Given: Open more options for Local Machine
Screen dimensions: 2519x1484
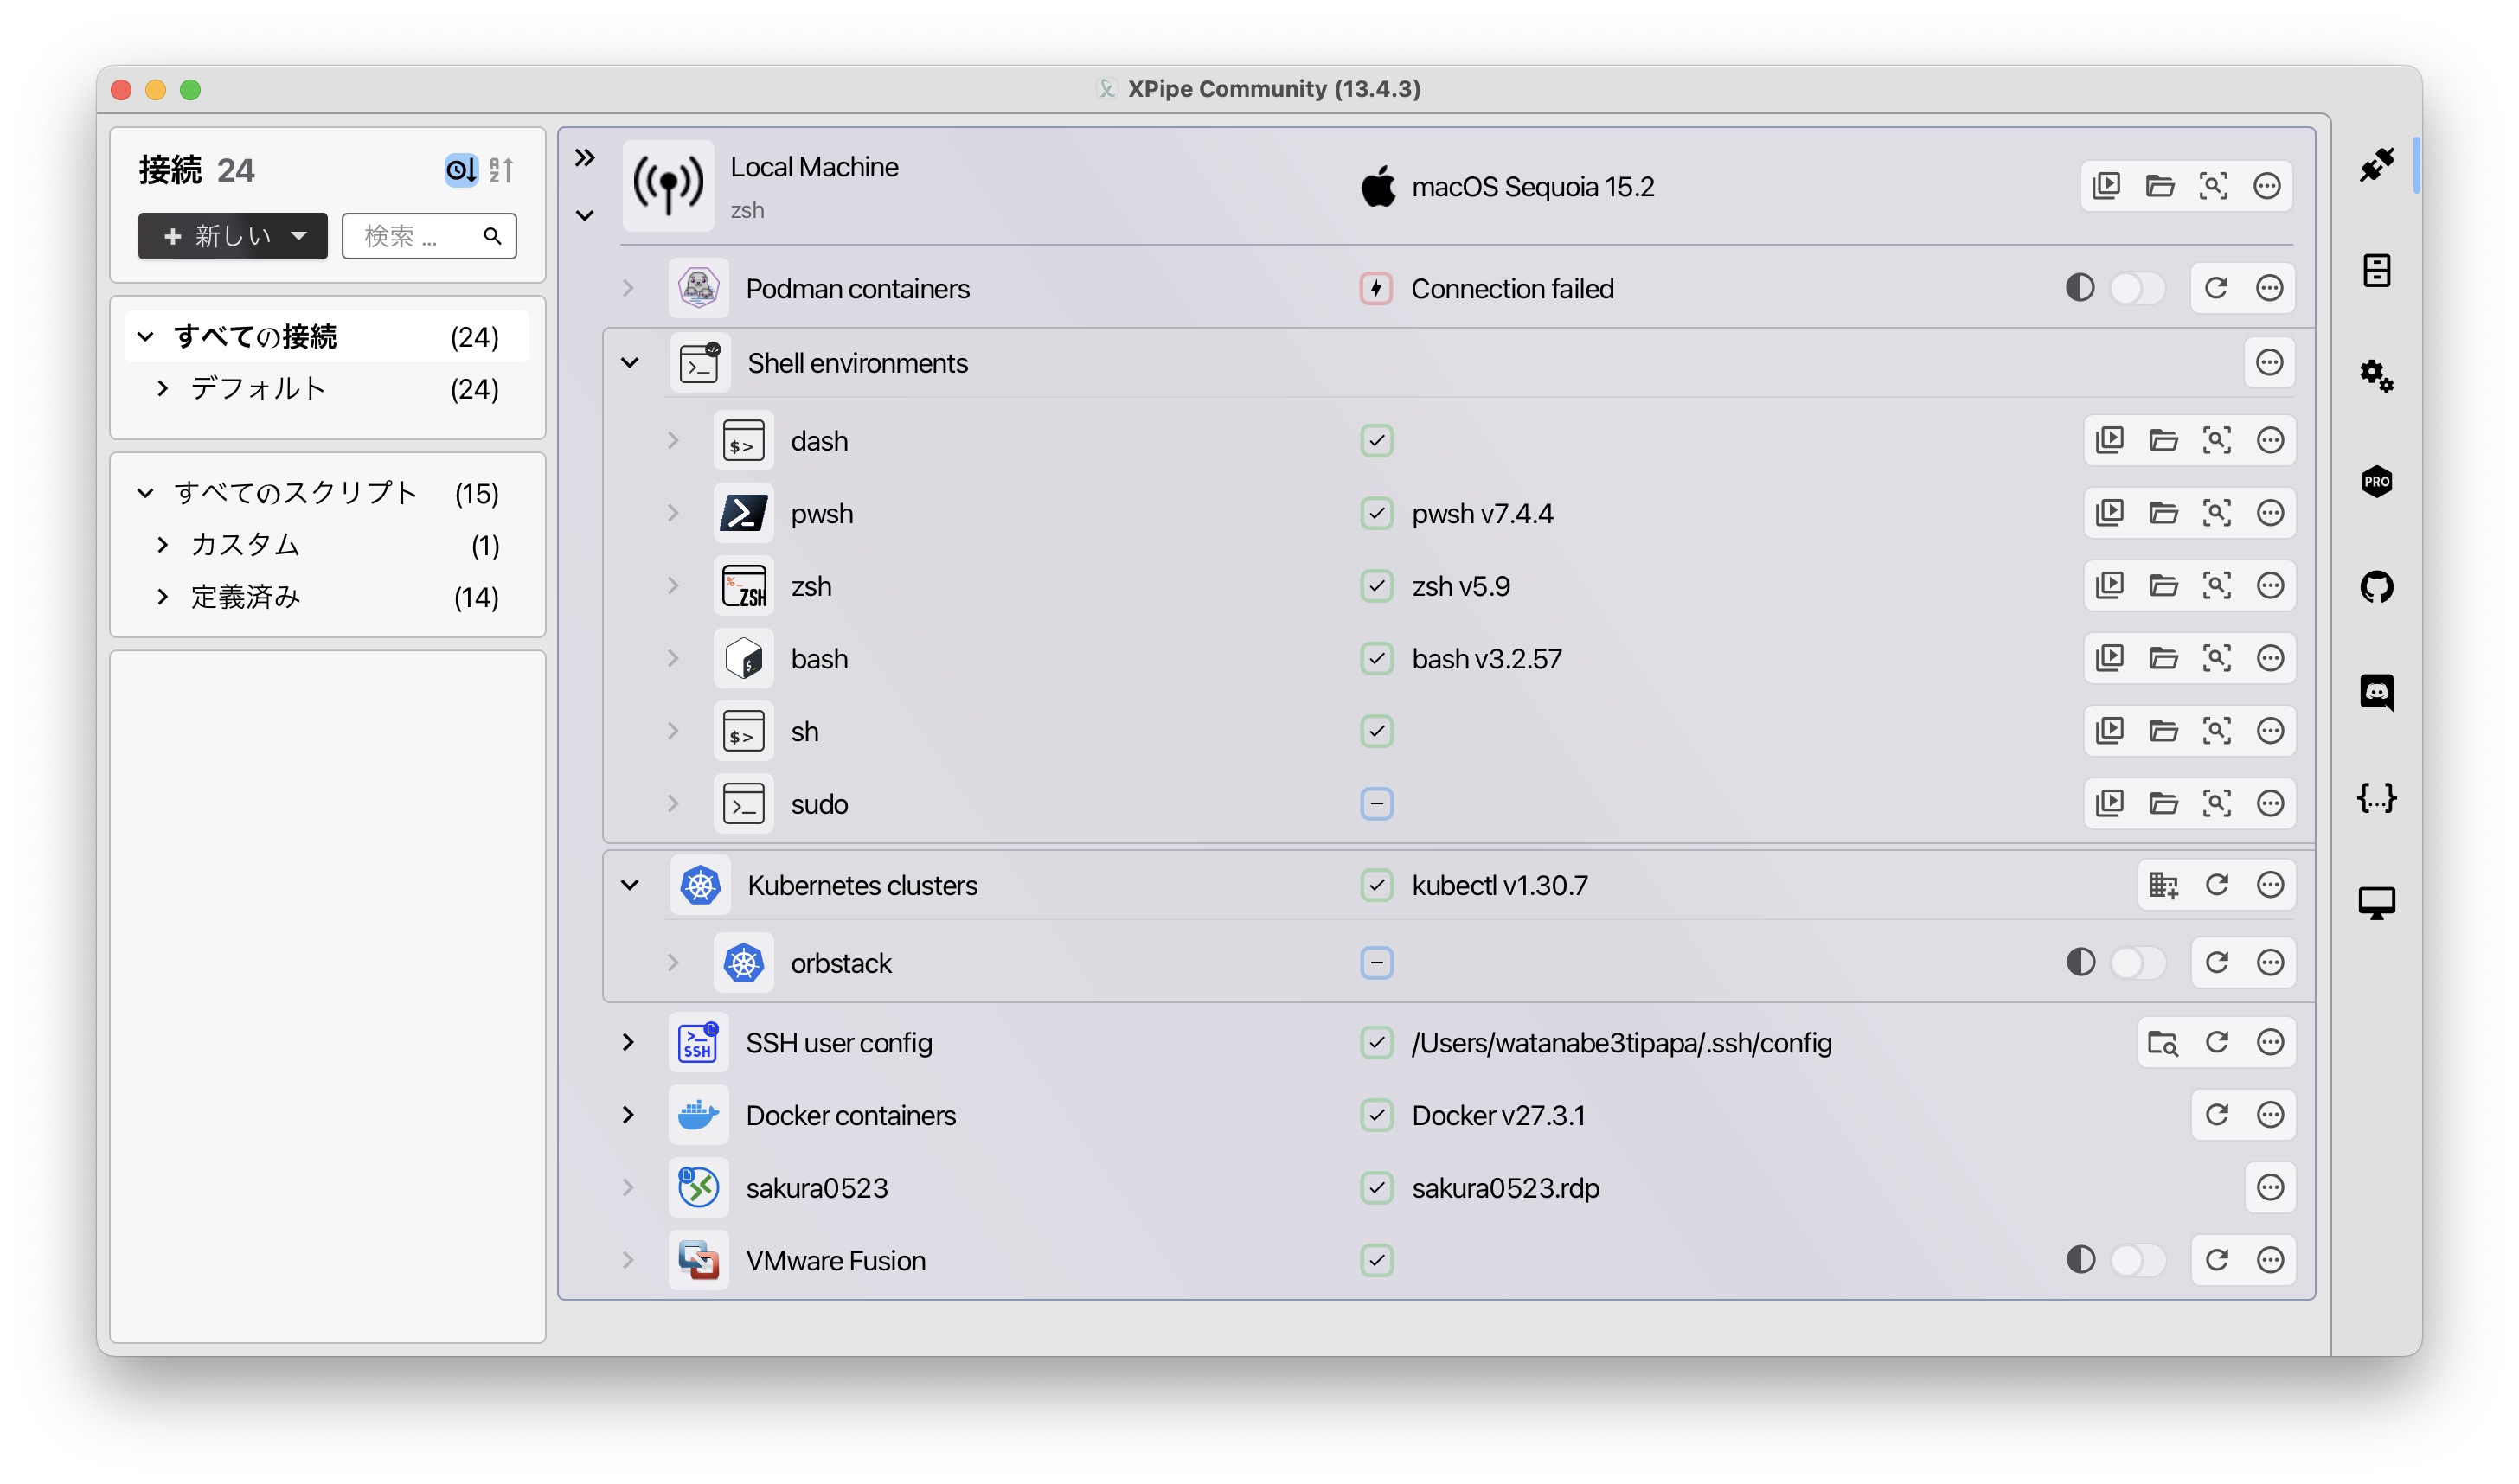Looking at the screenshot, I should click(2267, 186).
